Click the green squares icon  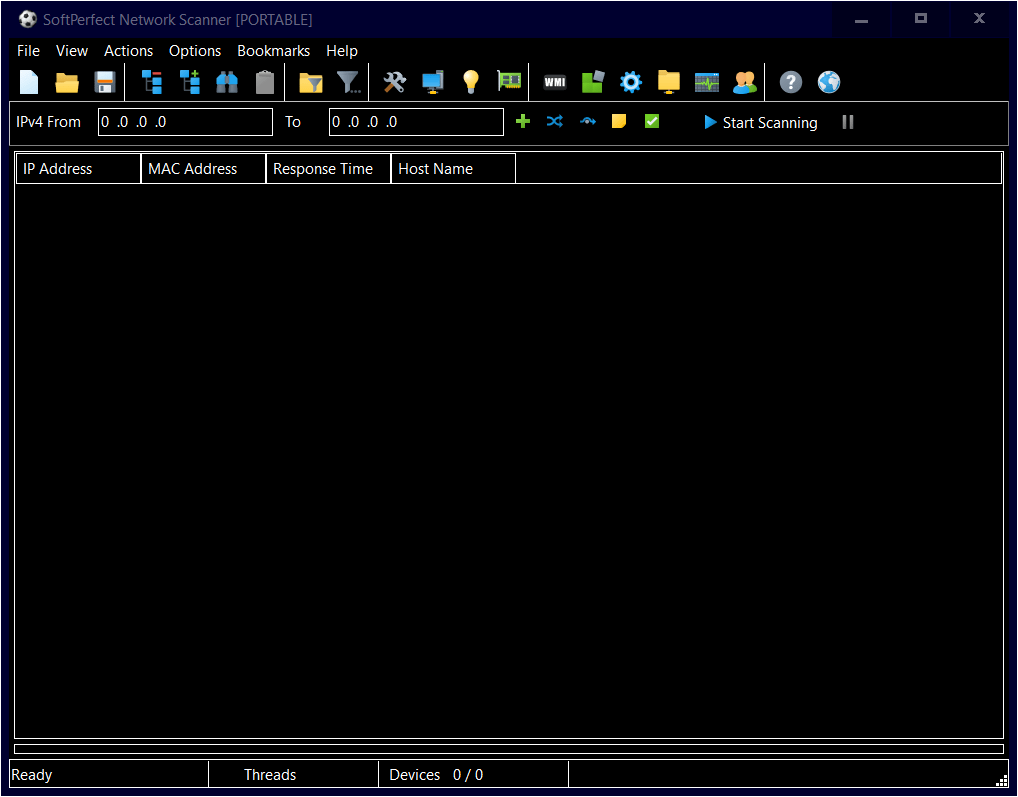[x=593, y=82]
